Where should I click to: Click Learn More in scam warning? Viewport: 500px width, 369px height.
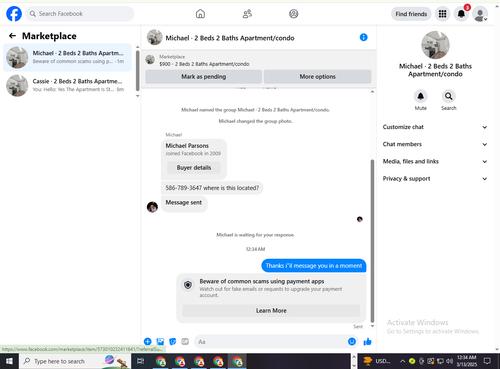point(271,311)
